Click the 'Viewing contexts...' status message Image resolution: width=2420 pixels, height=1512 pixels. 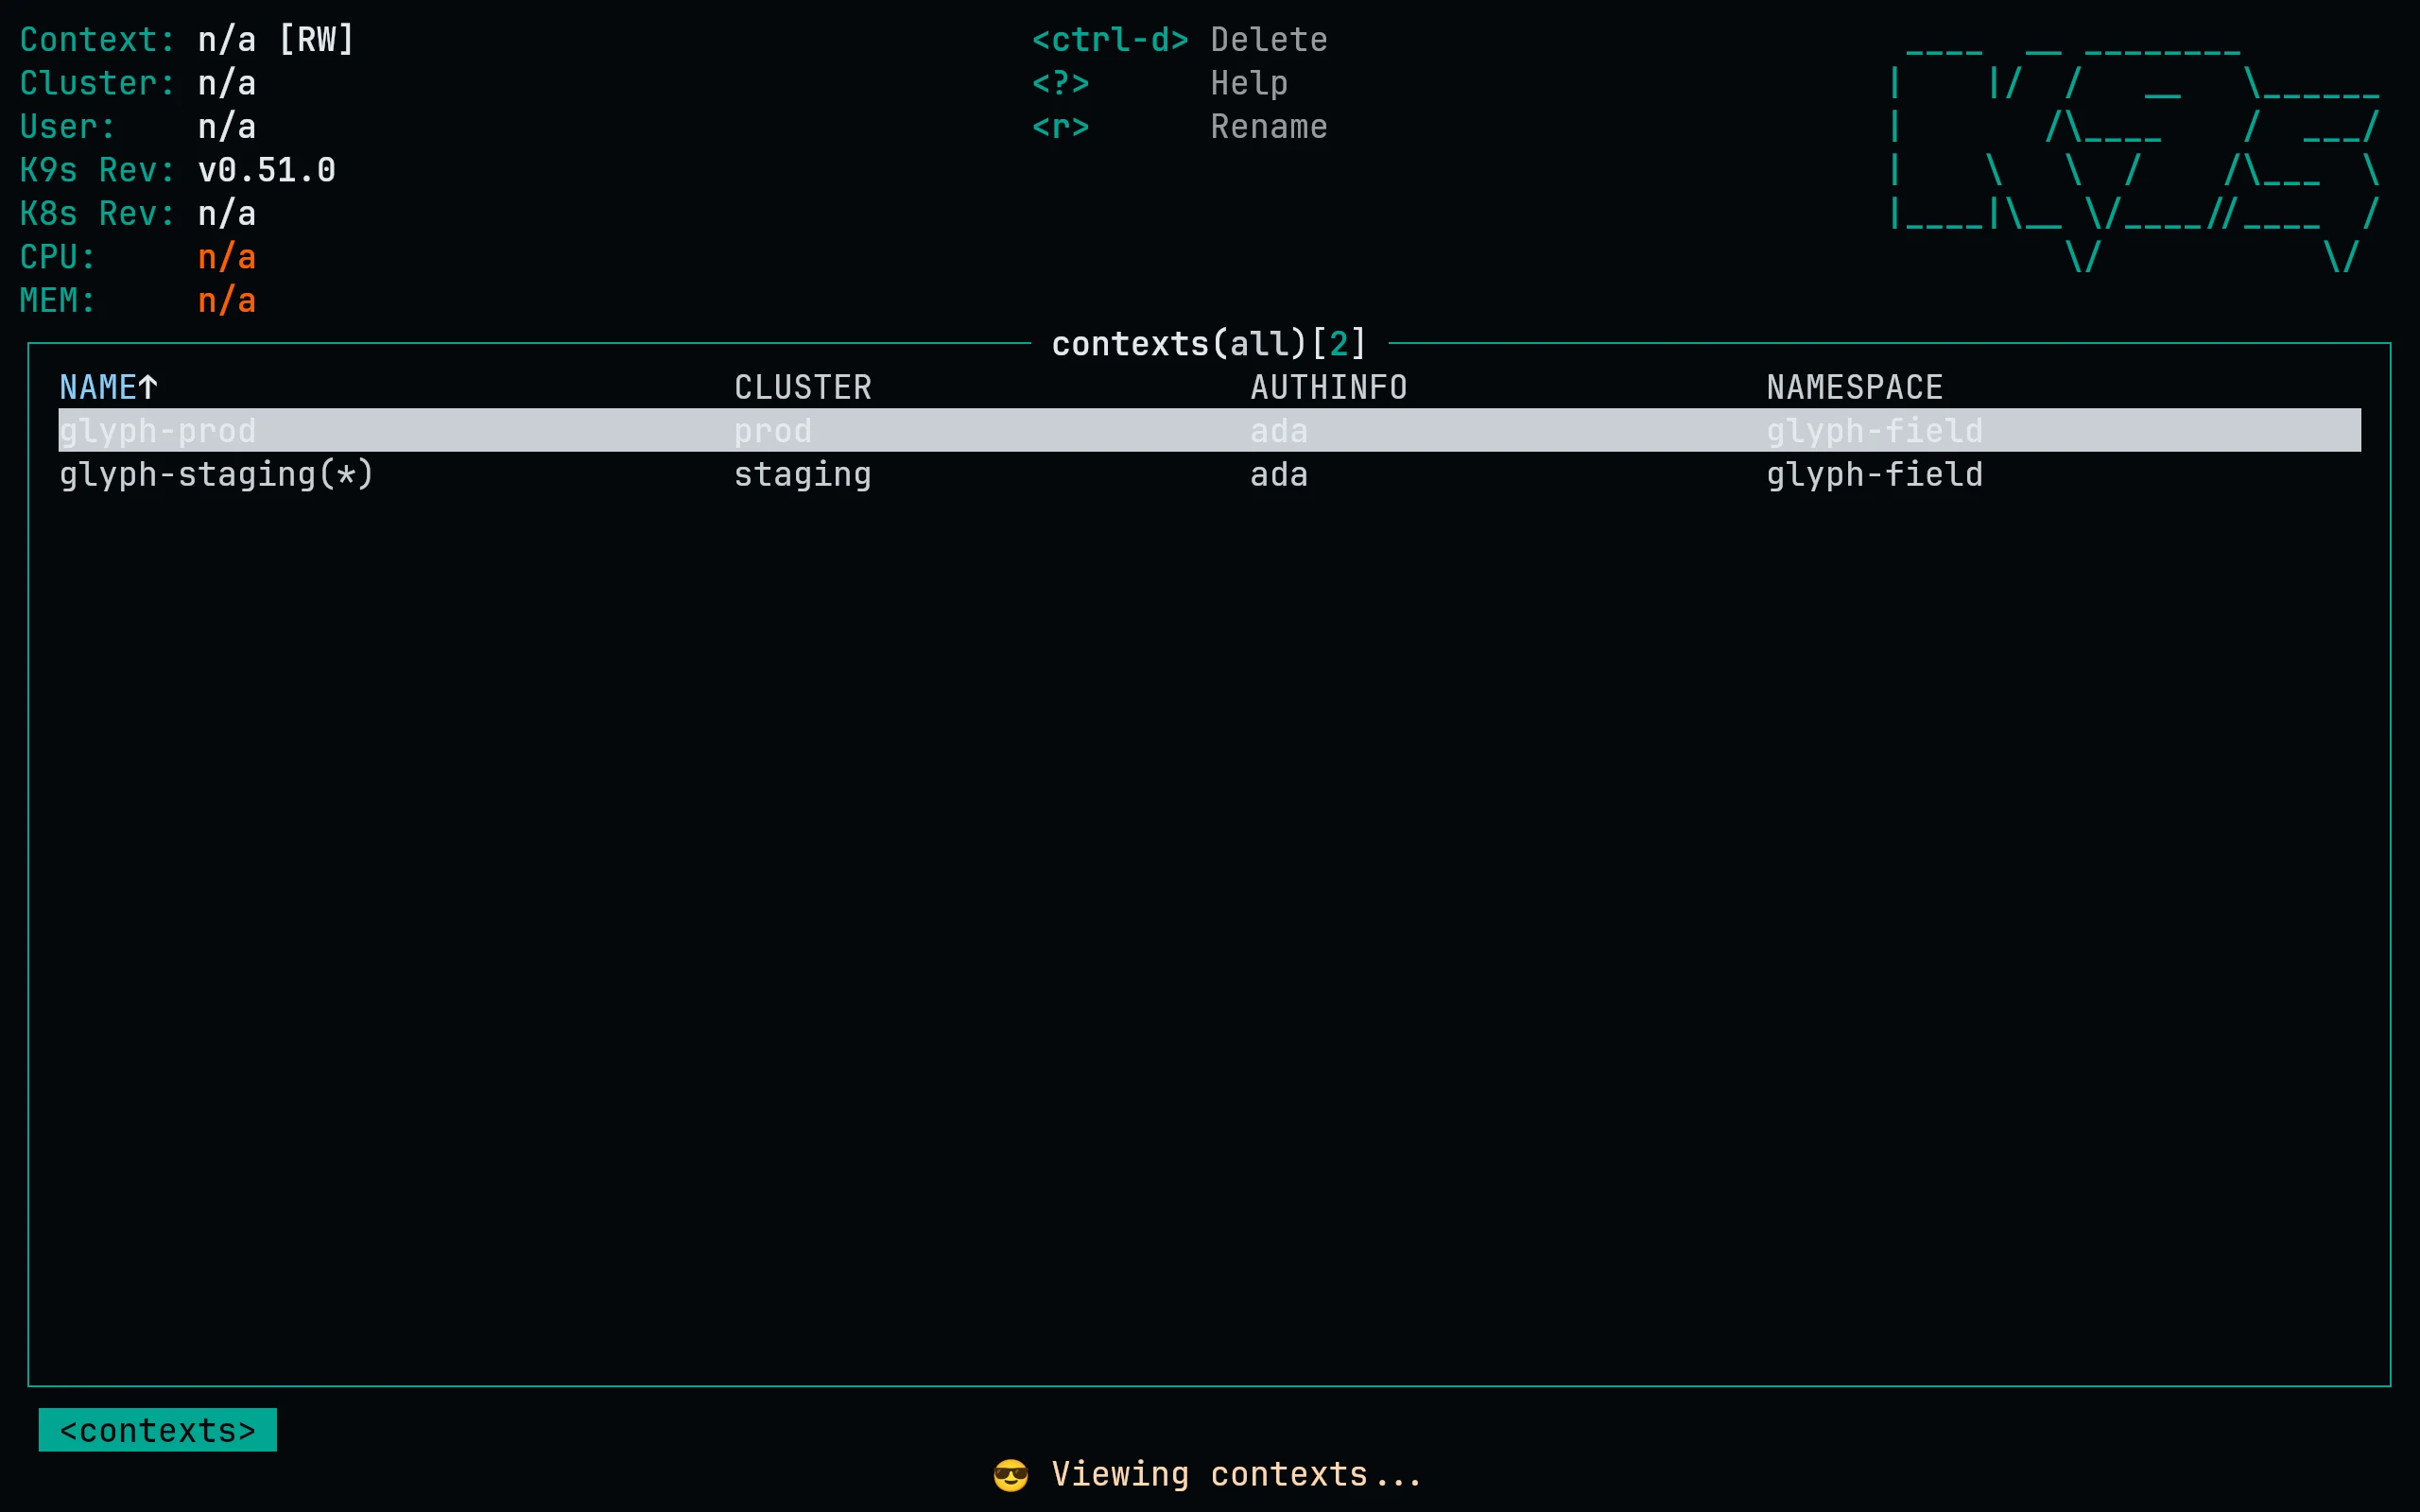1236,1475
